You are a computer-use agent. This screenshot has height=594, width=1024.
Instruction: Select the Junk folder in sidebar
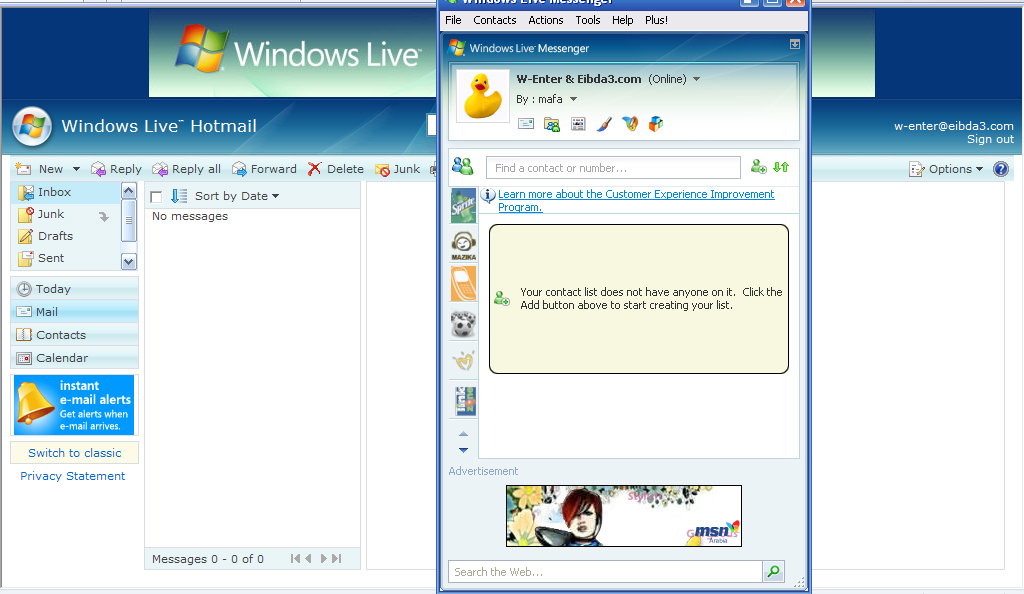coord(65,214)
